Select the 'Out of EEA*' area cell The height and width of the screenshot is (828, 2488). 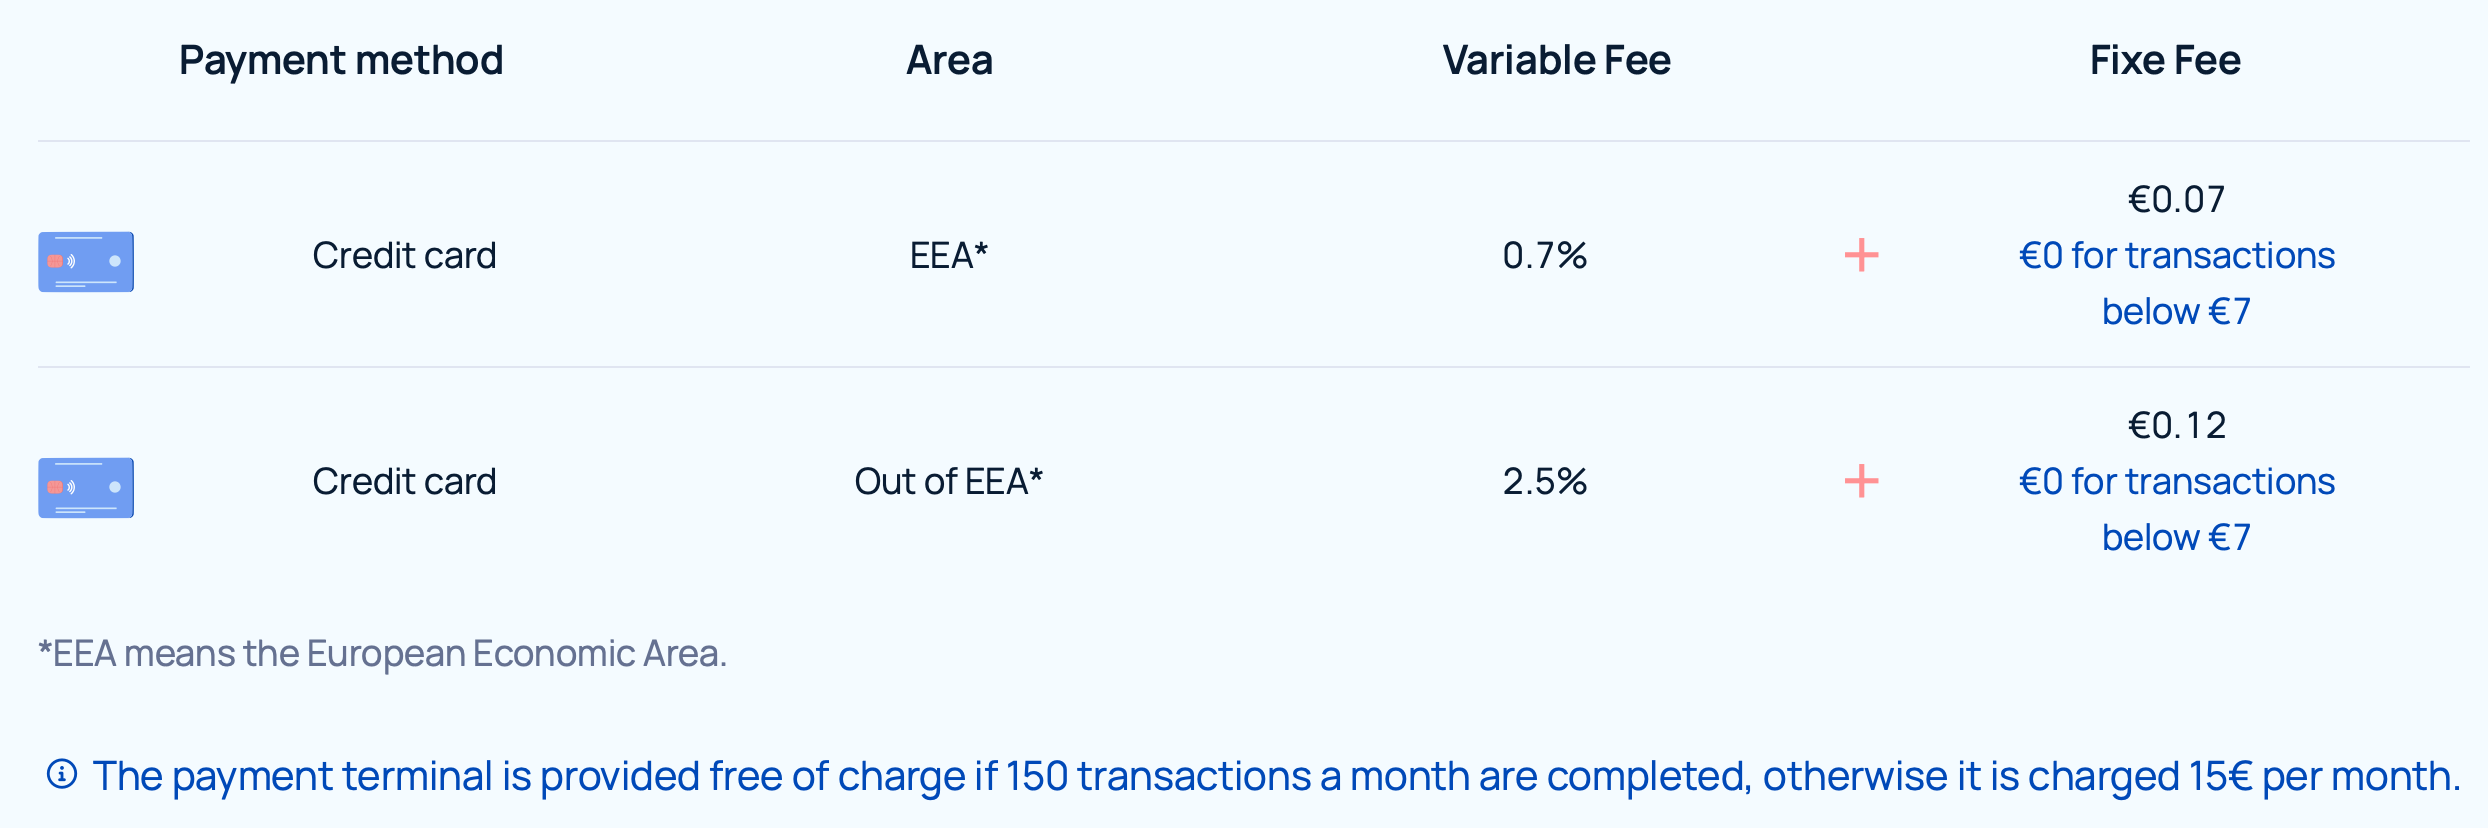pos(948,481)
